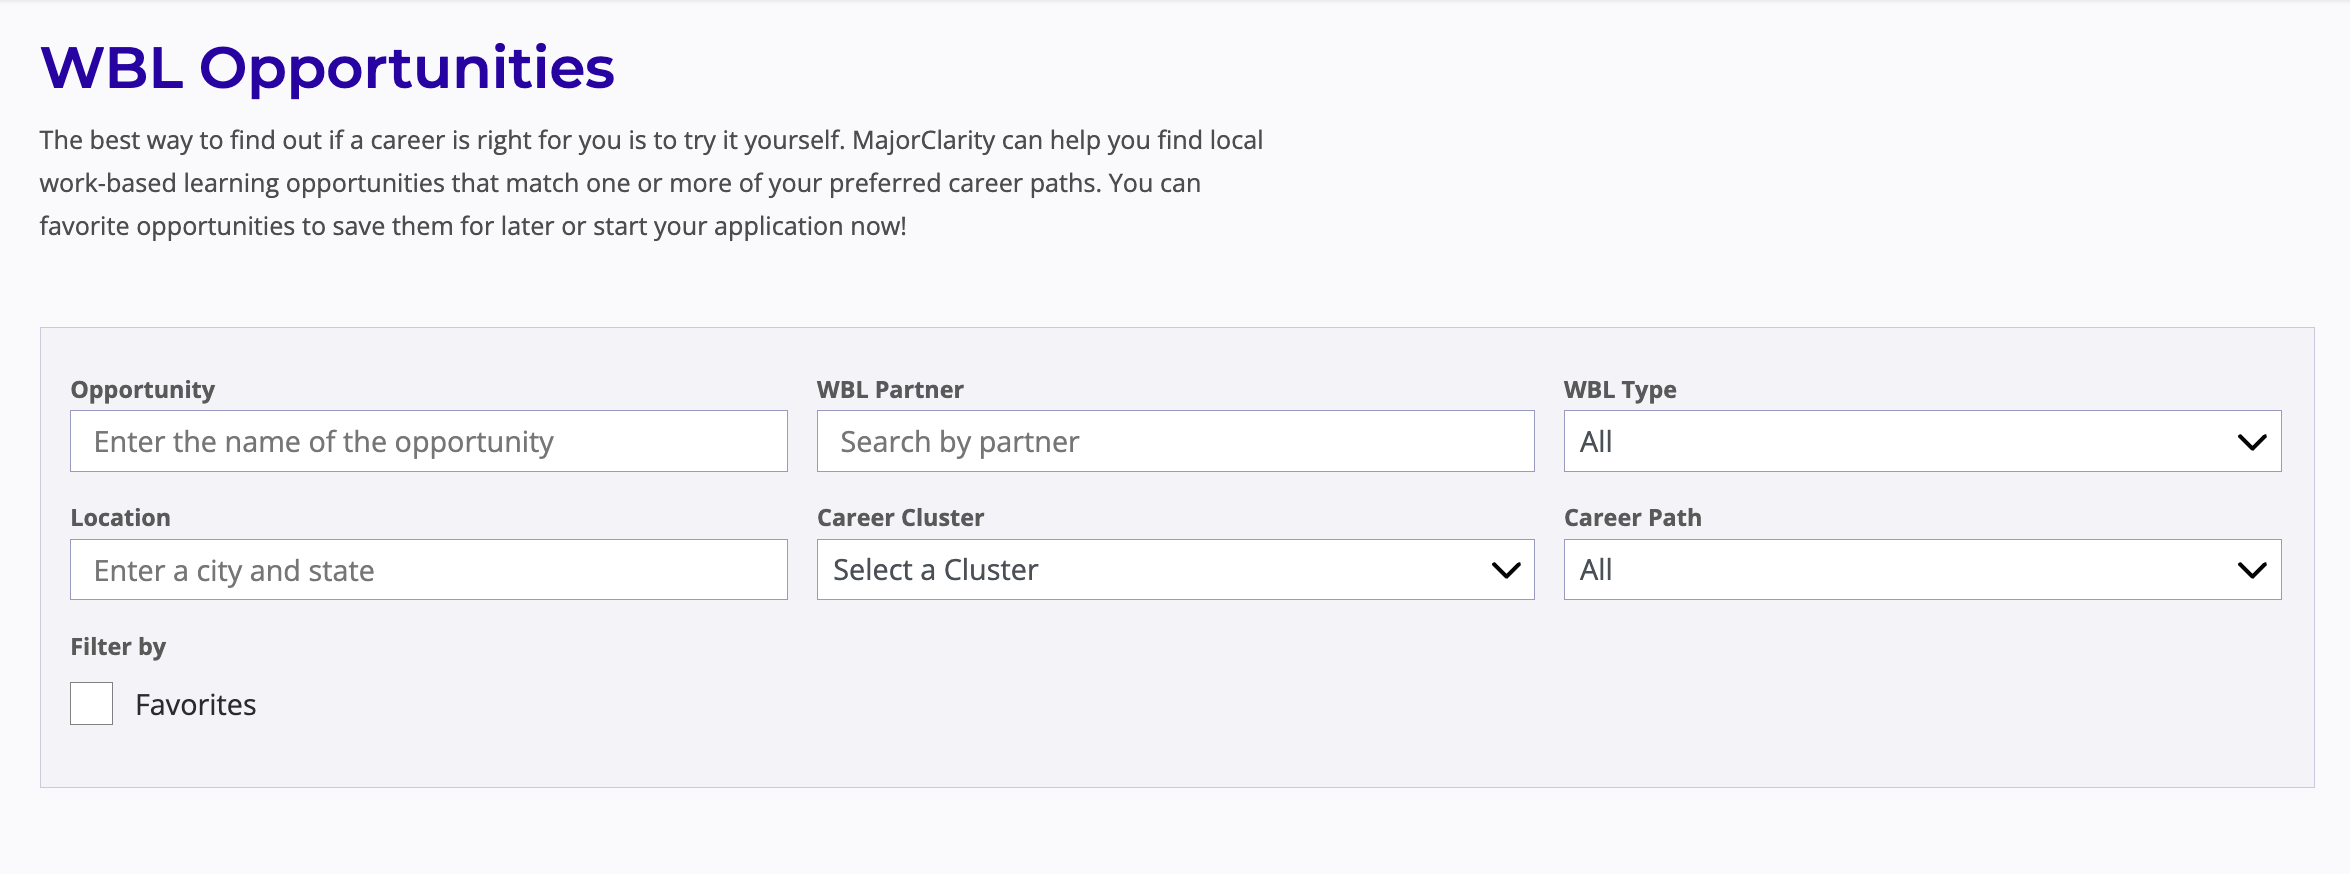This screenshot has width=2350, height=874.
Task: Click the Career Cluster label text
Action: (x=900, y=518)
